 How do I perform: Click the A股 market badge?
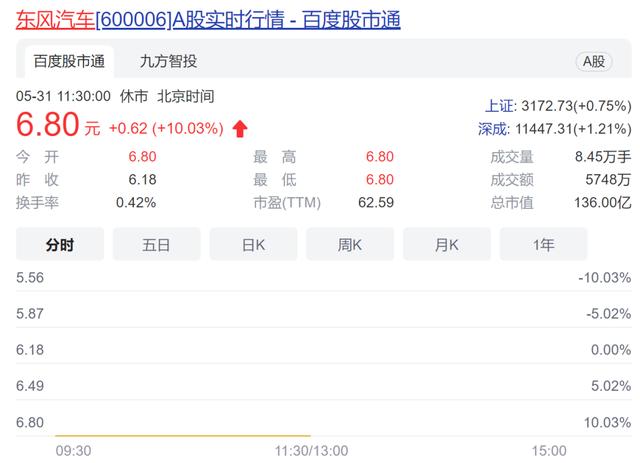(593, 62)
